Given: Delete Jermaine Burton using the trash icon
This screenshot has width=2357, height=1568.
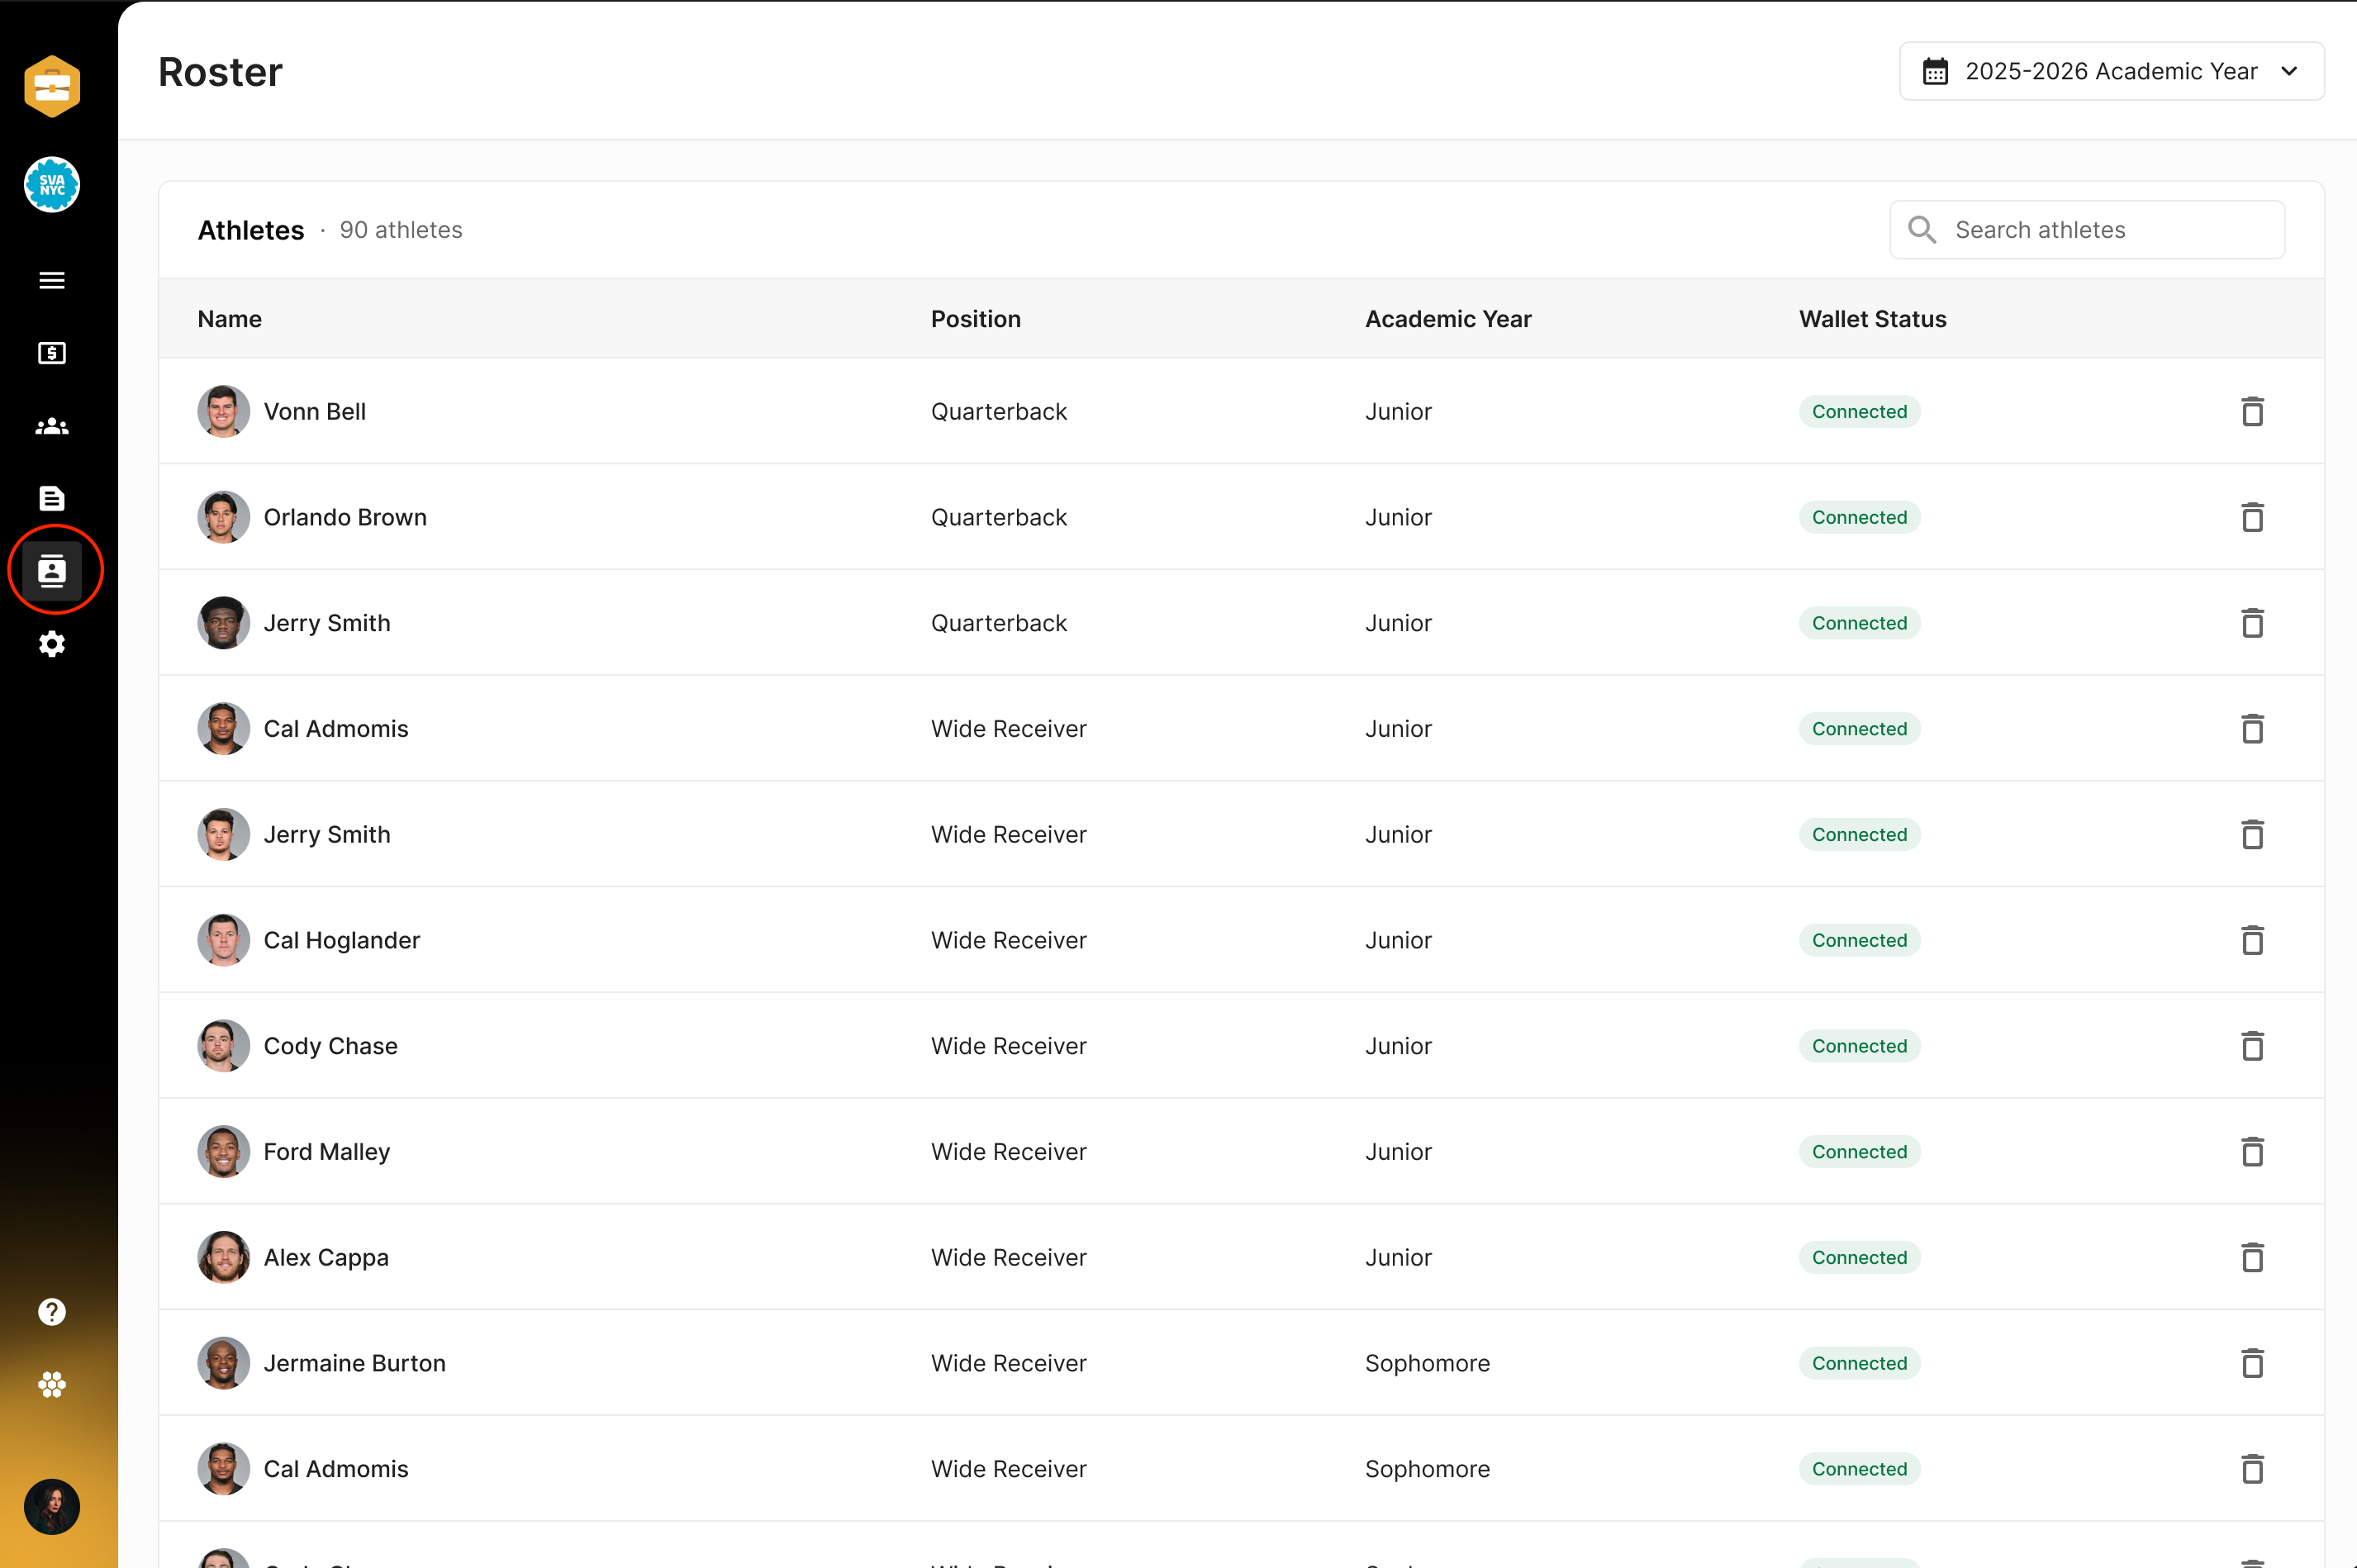Looking at the screenshot, I should pyautogui.click(x=2252, y=1362).
